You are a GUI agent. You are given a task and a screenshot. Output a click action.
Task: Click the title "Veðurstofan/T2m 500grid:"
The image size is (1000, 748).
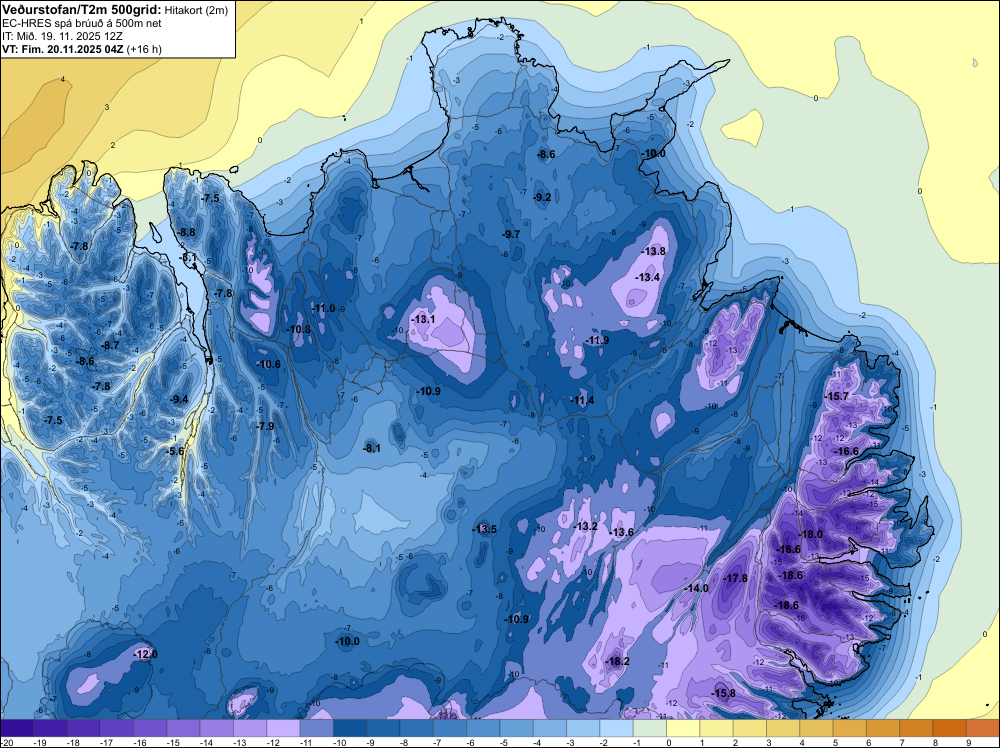point(82,9)
